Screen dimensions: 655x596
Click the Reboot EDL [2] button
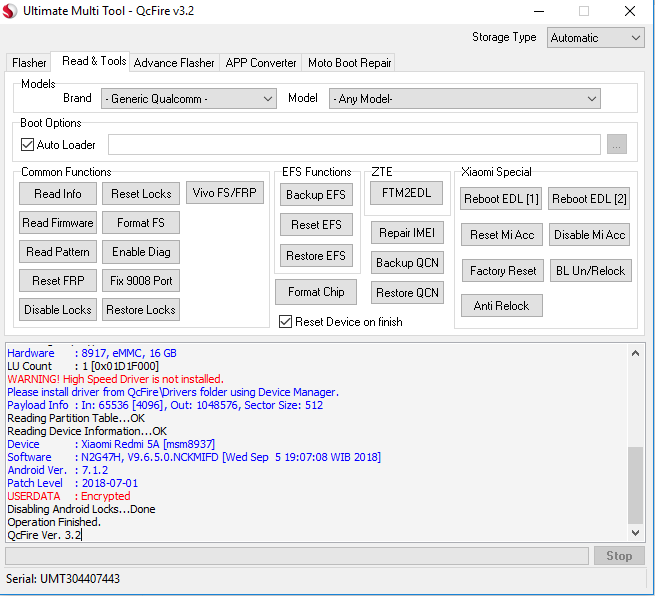[x=589, y=199]
